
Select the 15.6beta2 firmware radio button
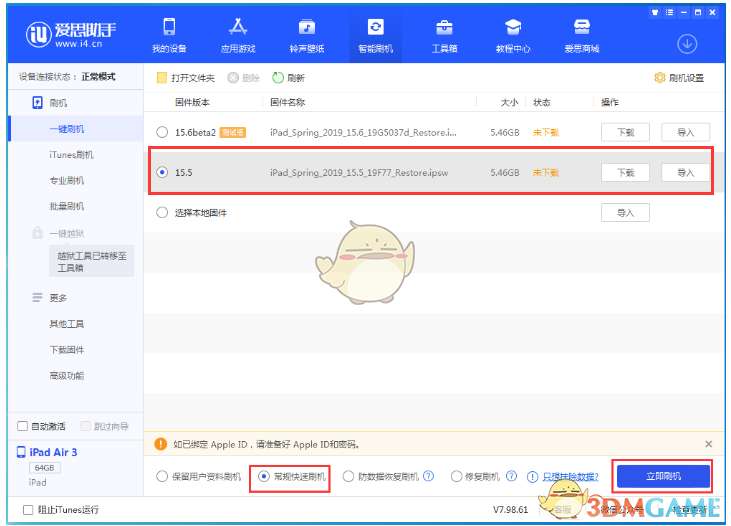pos(162,132)
